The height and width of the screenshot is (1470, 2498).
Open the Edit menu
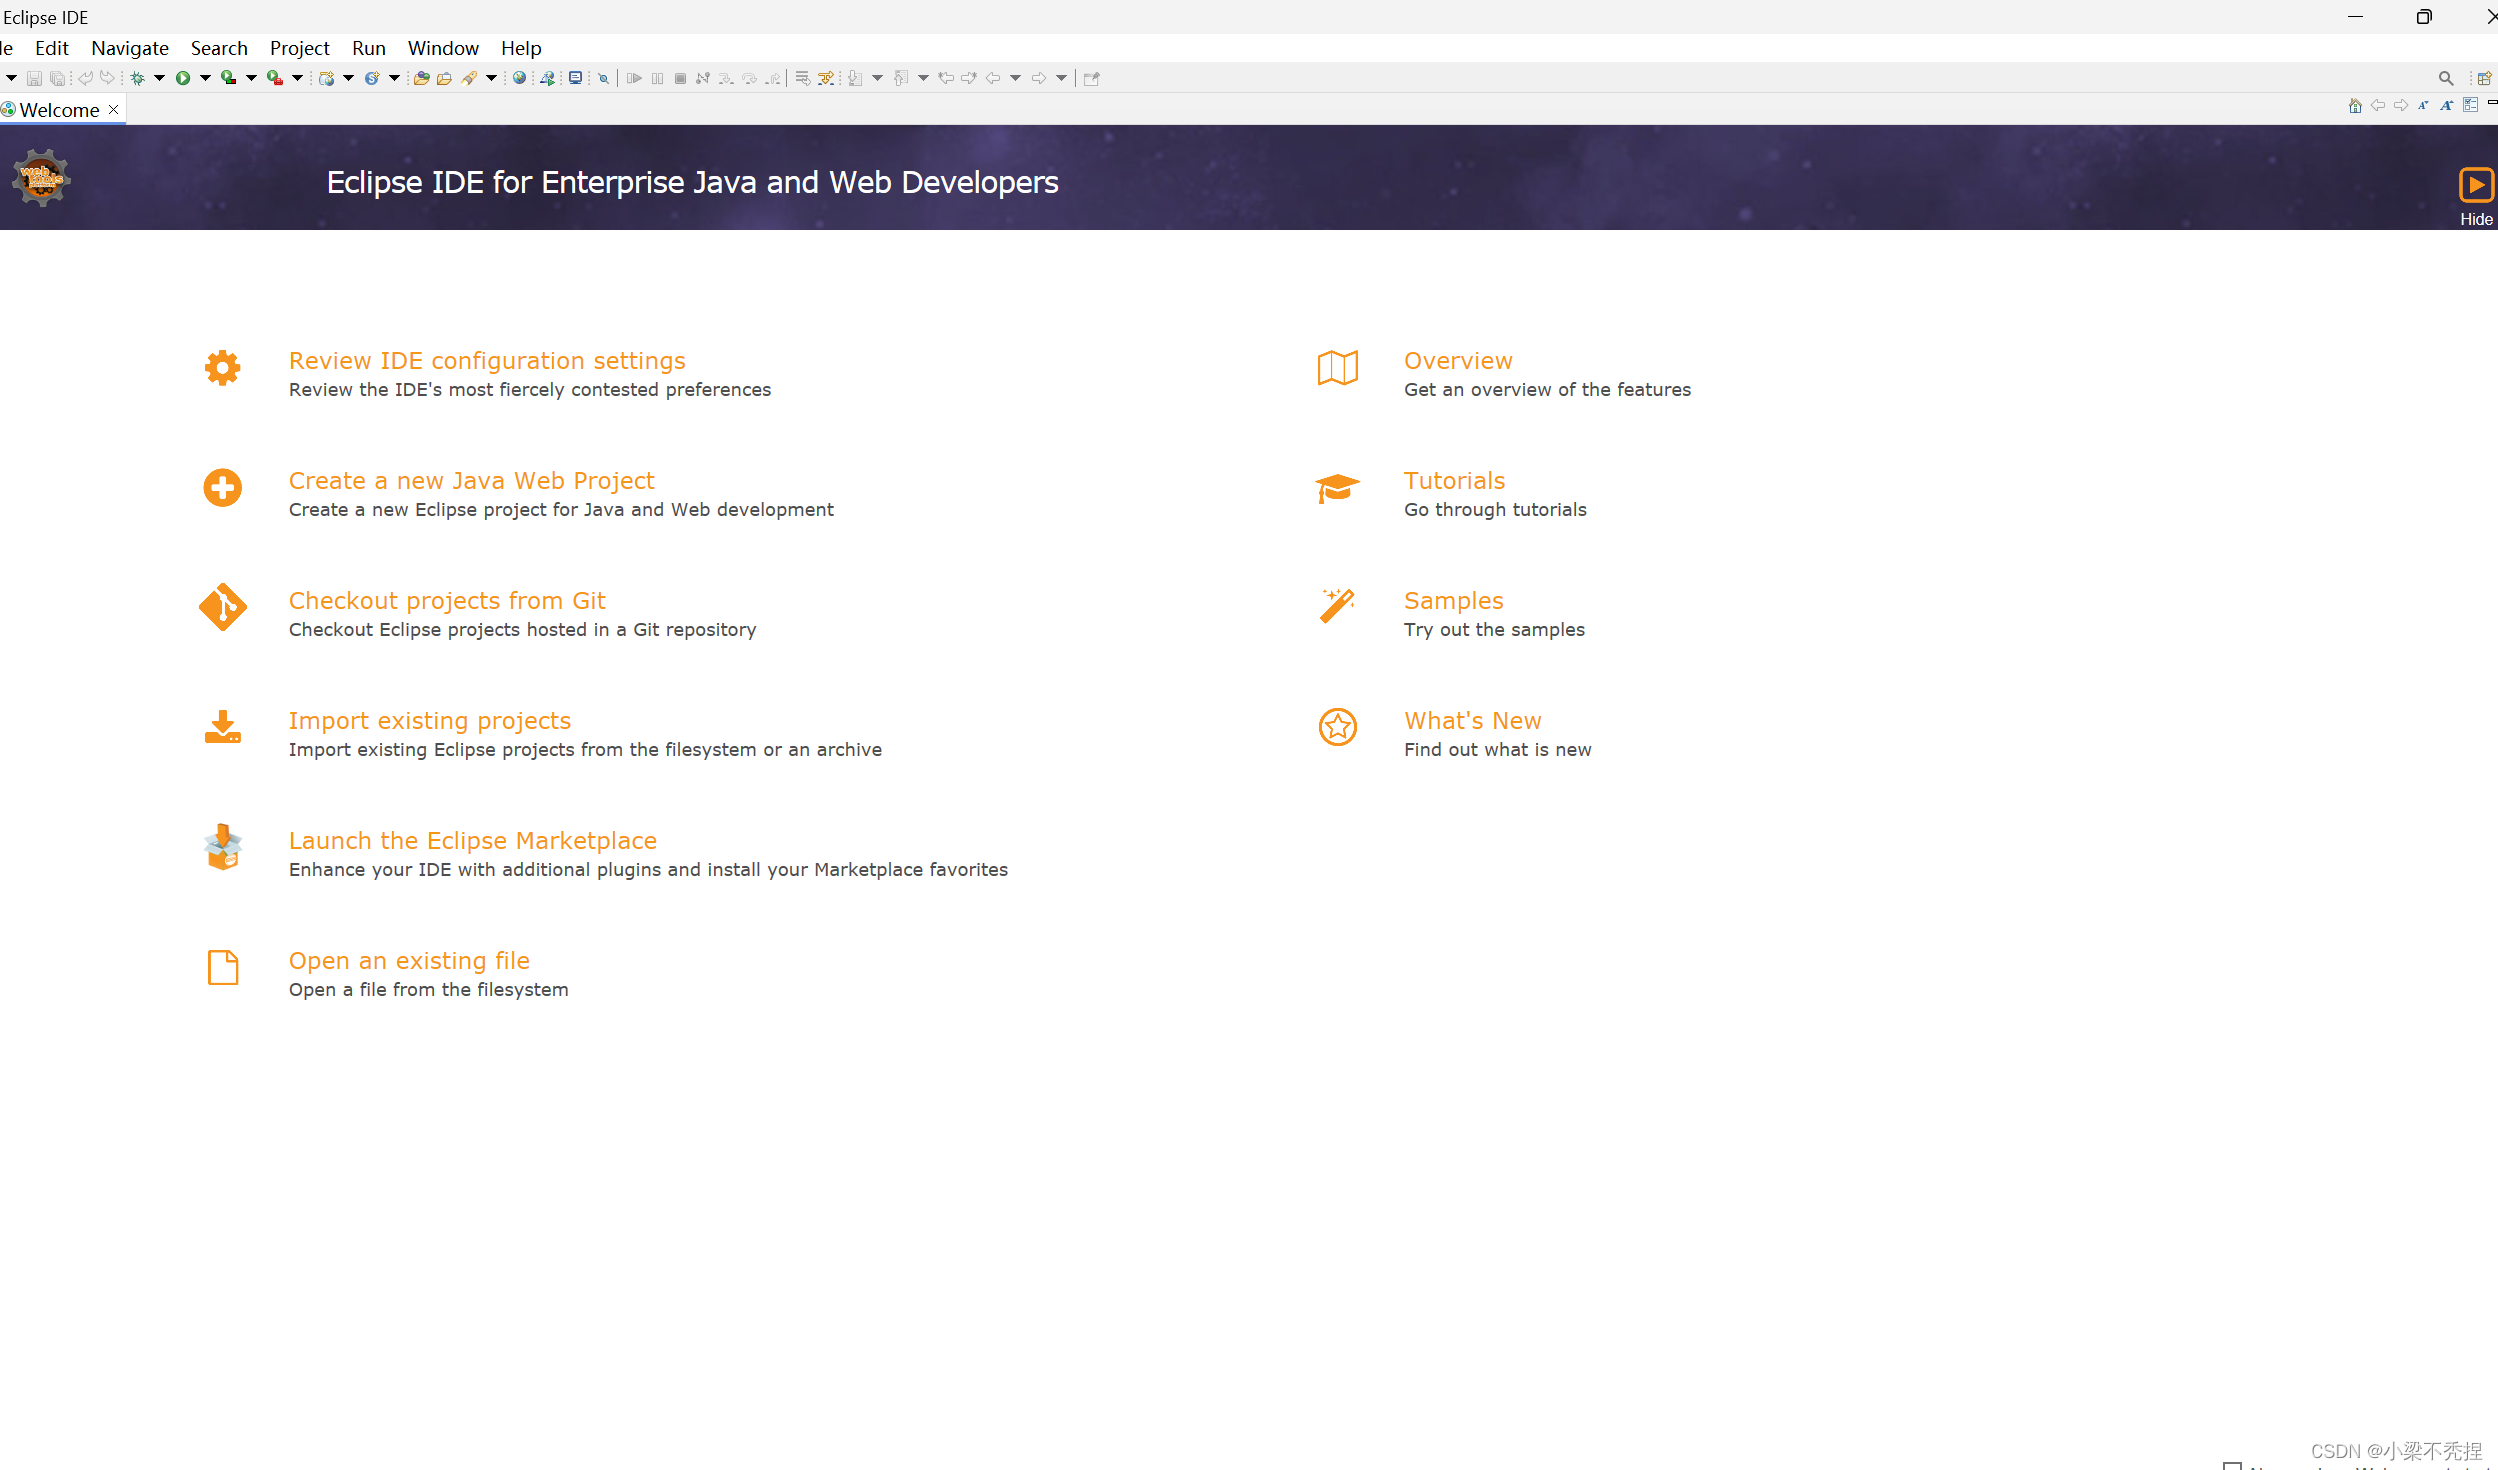[51, 48]
